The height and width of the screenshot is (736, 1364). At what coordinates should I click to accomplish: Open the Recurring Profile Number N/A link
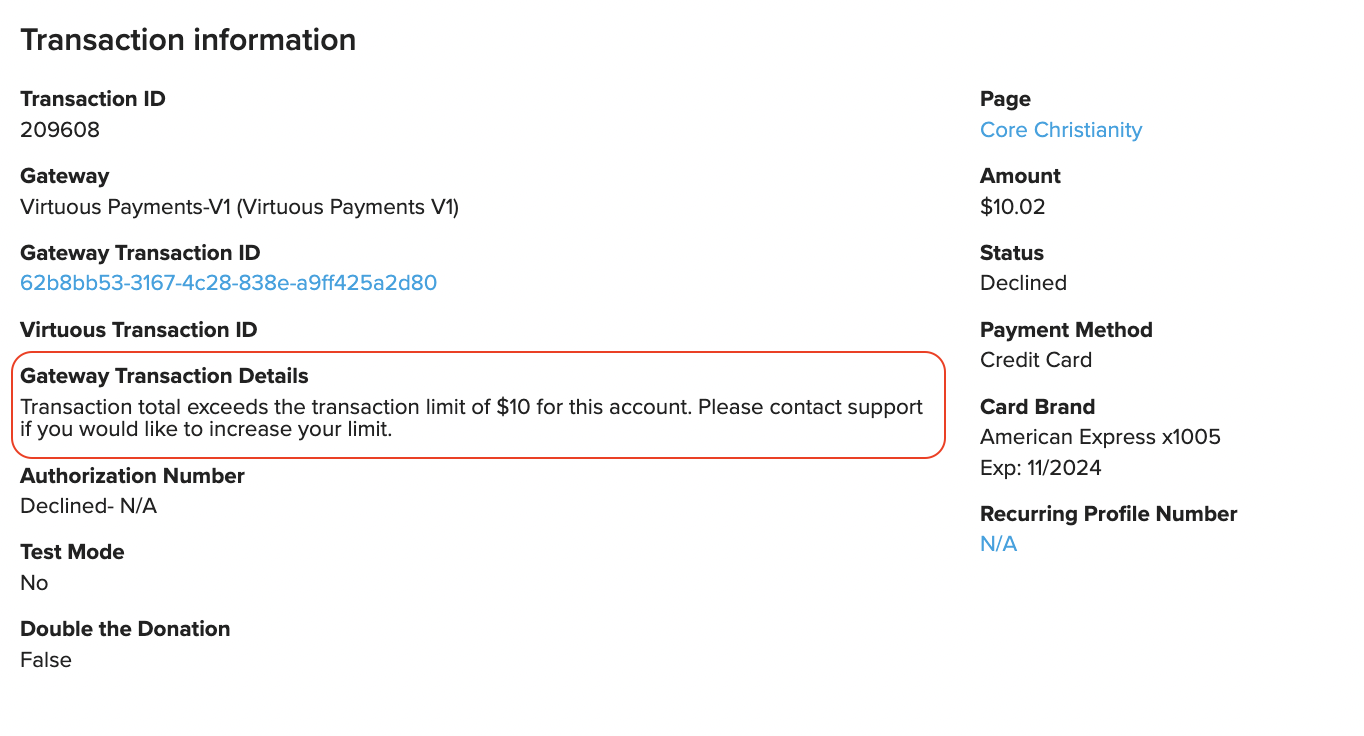click(998, 544)
